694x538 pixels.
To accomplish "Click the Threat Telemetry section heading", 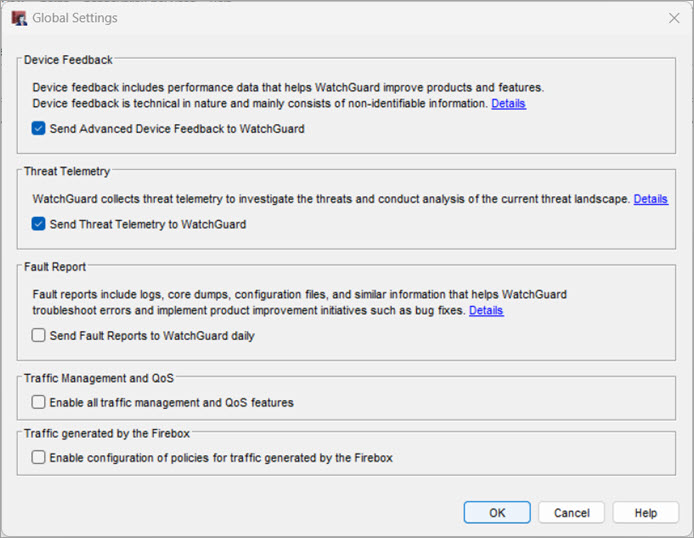I will click(67, 172).
